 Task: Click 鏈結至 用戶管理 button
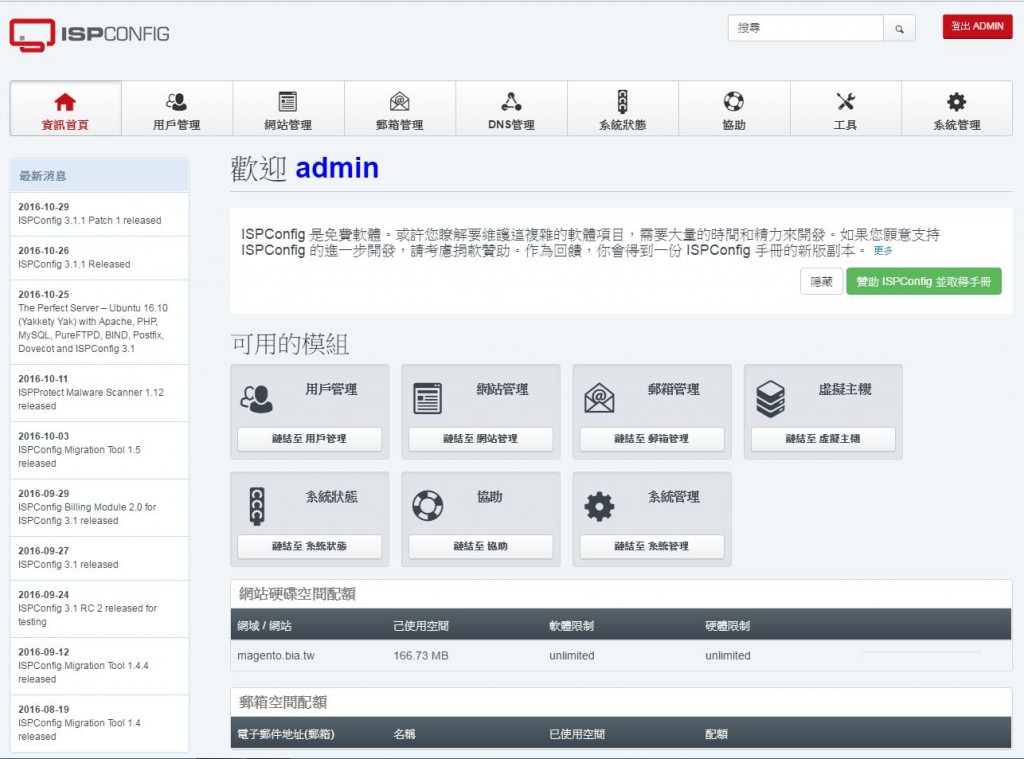[x=310, y=439]
